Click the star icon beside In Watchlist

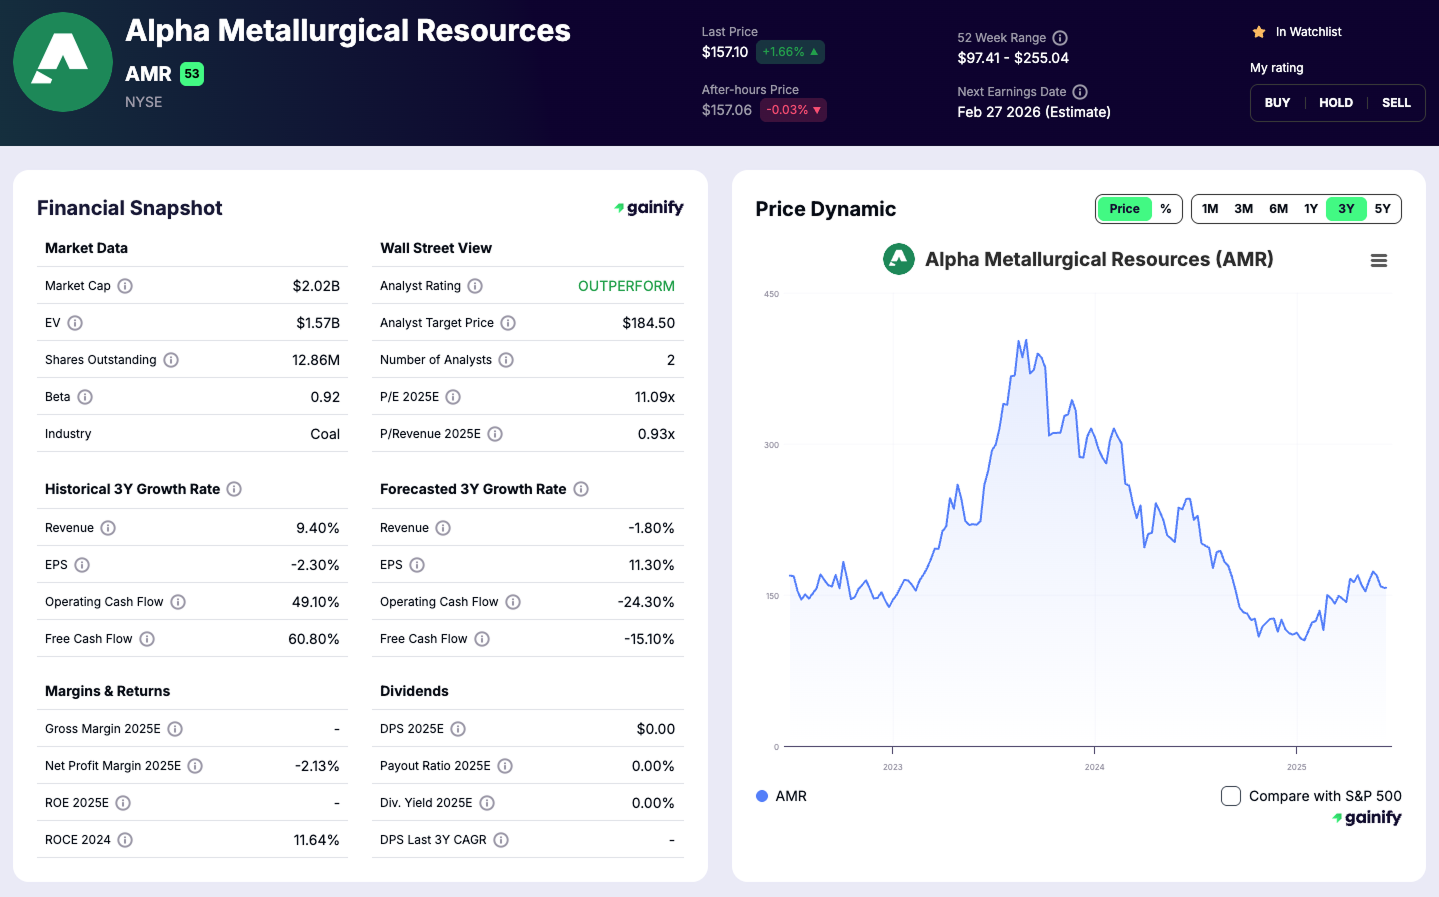tap(1258, 31)
